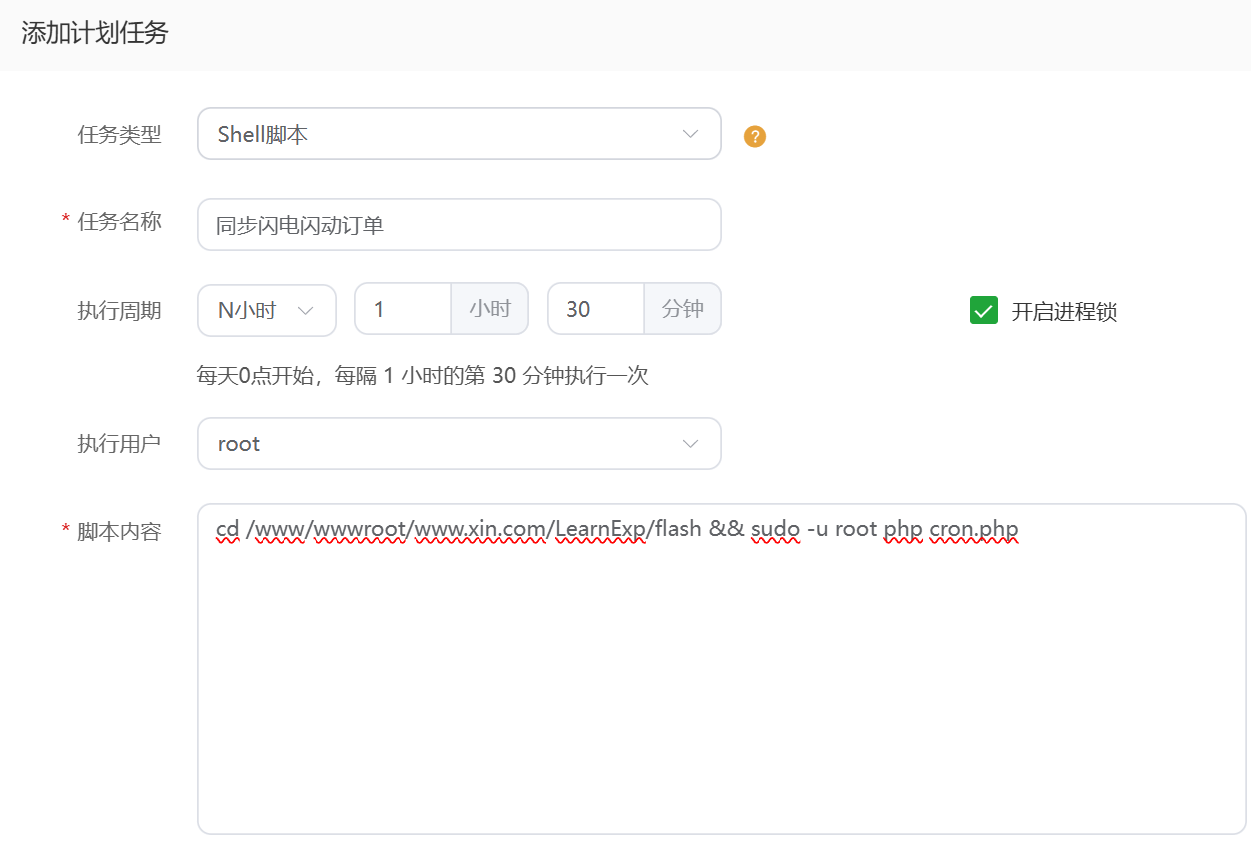Click inside the script content text area
This screenshot has height=857, width=1251.
(x=720, y=680)
